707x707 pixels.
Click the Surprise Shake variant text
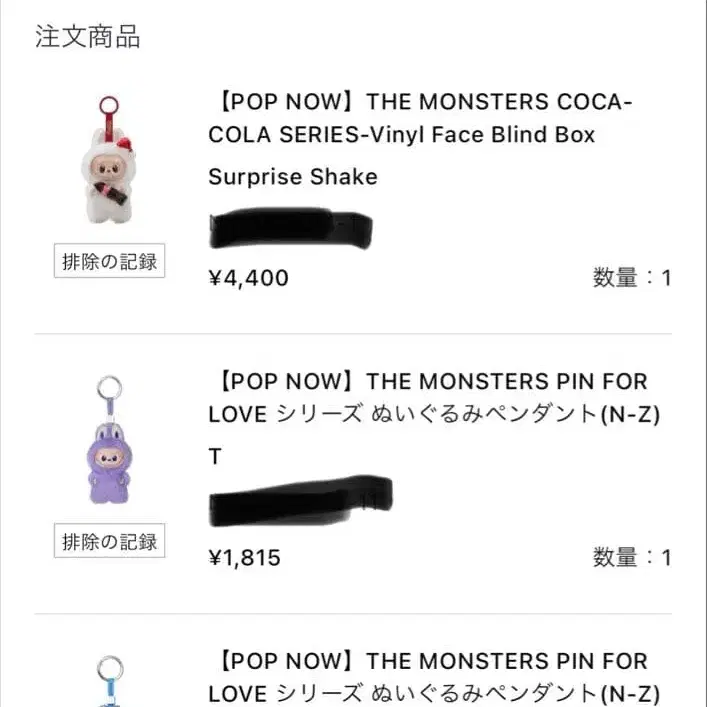click(293, 177)
